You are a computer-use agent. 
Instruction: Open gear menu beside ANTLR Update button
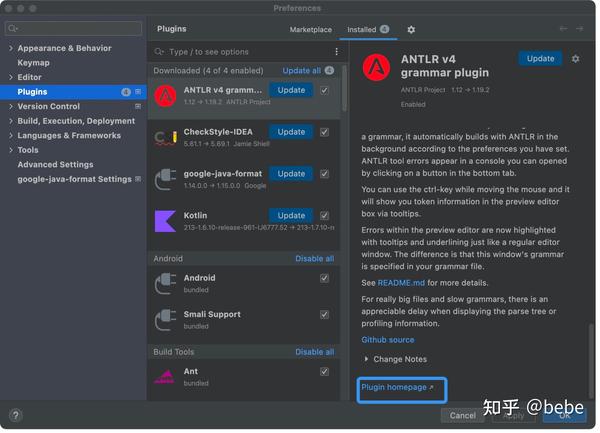pos(575,59)
